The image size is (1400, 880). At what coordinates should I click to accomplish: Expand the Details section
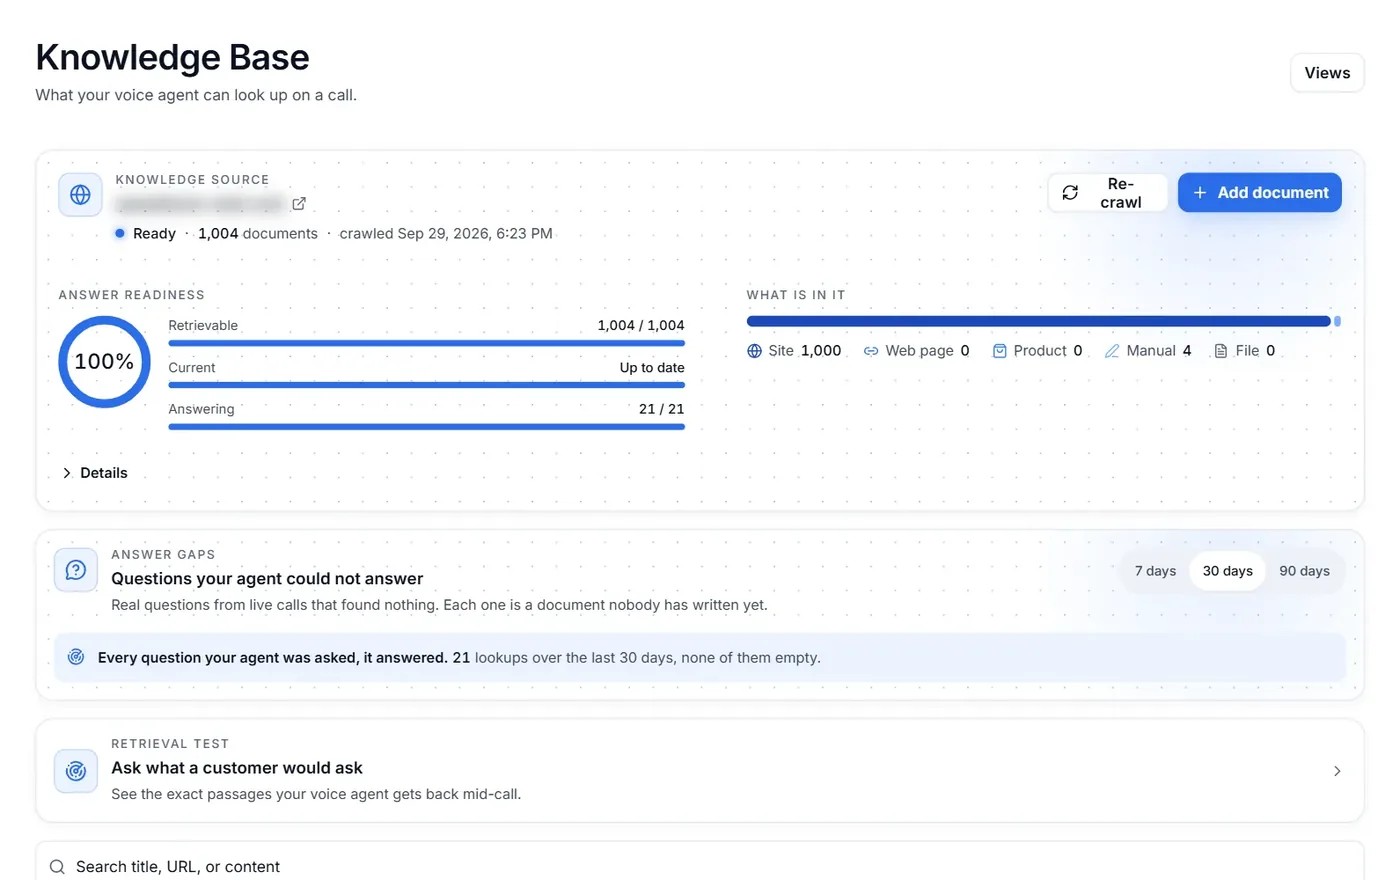(x=95, y=473)
